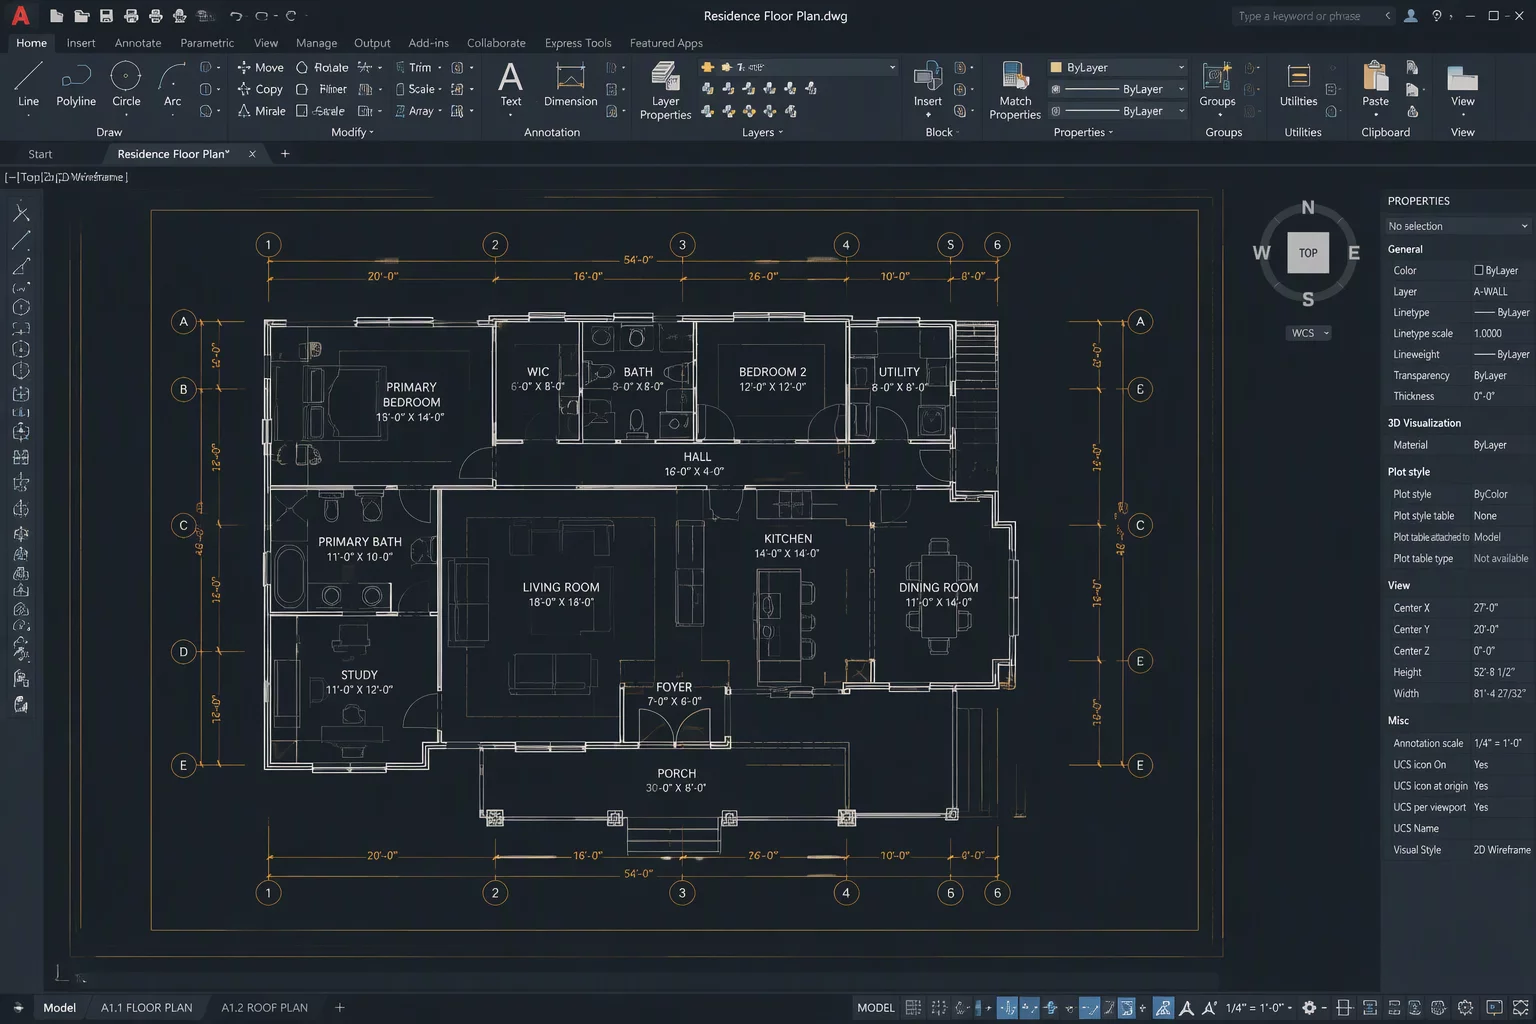The height and width of the screenshot is (1024, 1536).
Task: Open Layer Properties manager
Action: point(665,90)
